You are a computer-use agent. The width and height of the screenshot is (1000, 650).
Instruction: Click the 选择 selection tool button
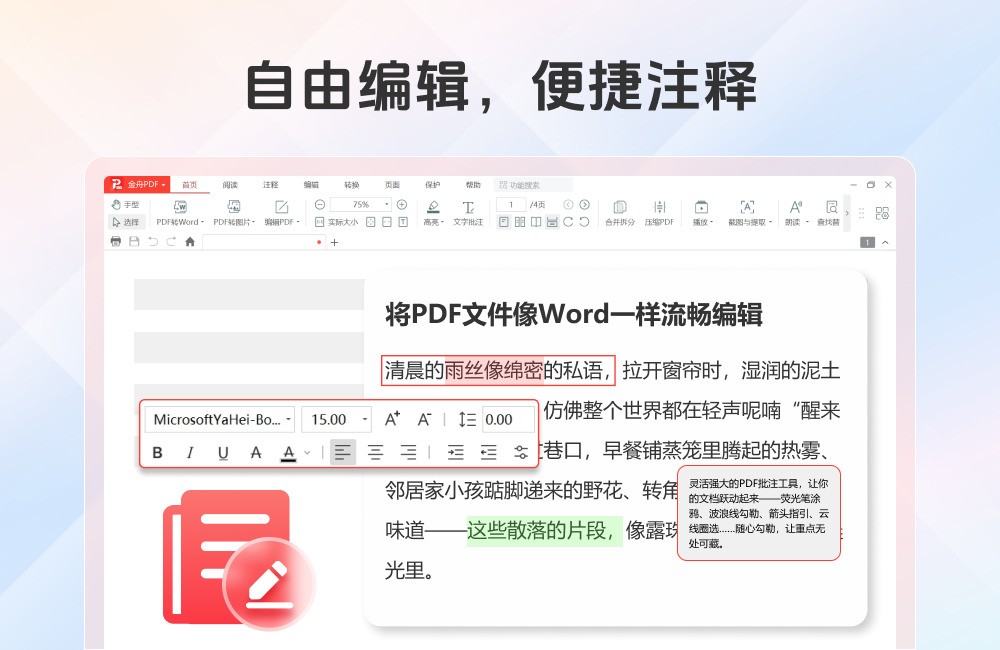tap(126, 222)
